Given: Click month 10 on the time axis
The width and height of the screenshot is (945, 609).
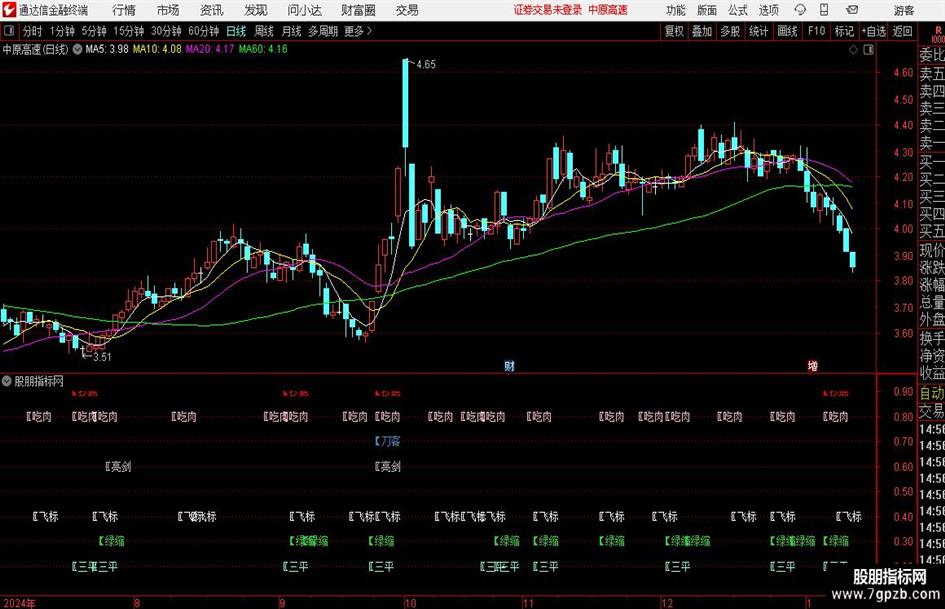Looking at the screenshot, I should click(x=410, y=603).
